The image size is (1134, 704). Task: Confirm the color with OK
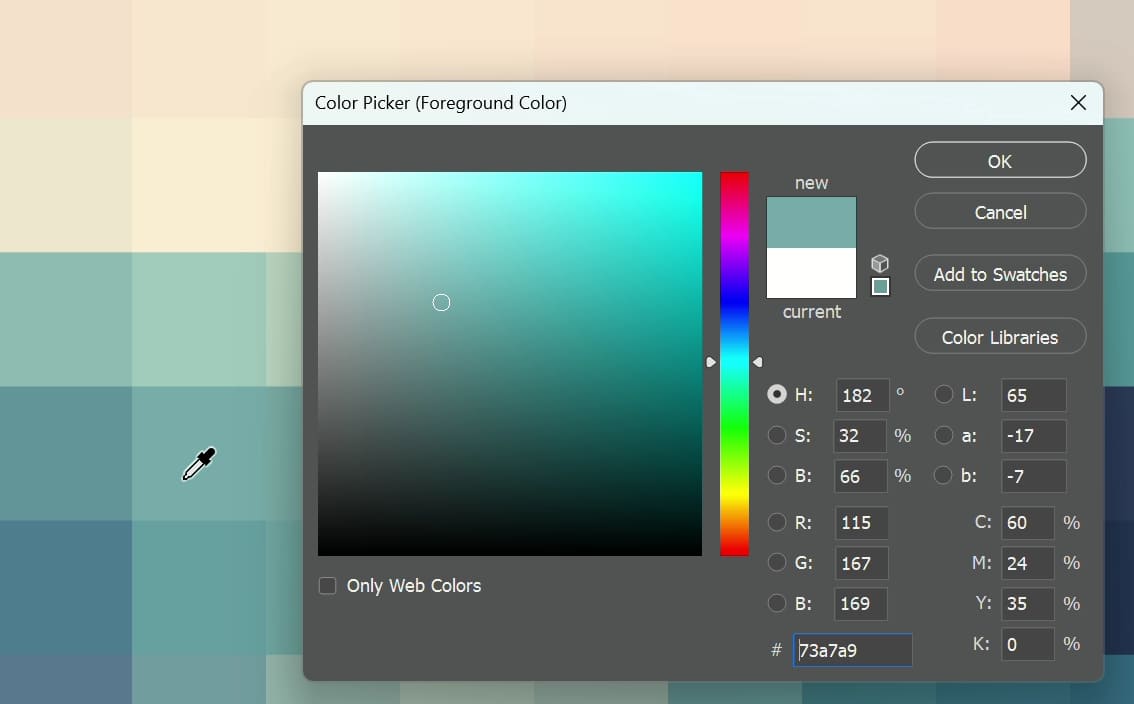pos(1000,160)
